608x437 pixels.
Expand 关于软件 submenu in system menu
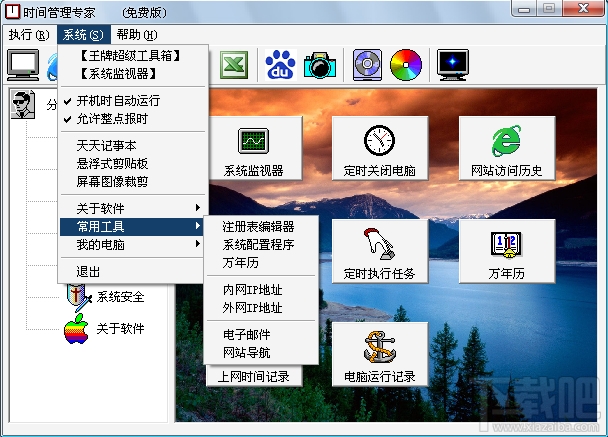[x=133, y=209]
